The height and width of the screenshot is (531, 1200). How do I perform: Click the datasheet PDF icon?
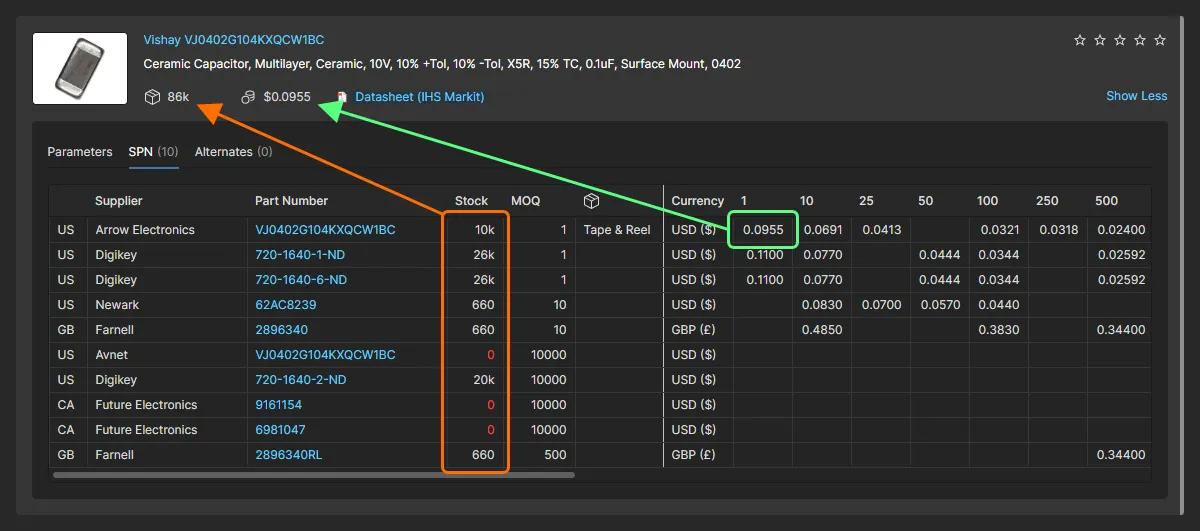coord(343,97)
